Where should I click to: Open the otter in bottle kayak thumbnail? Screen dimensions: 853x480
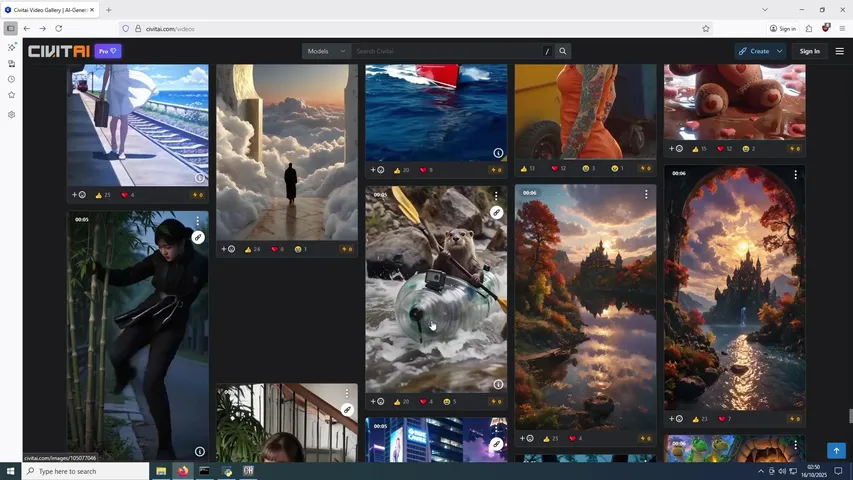click(x=436, y=289)
